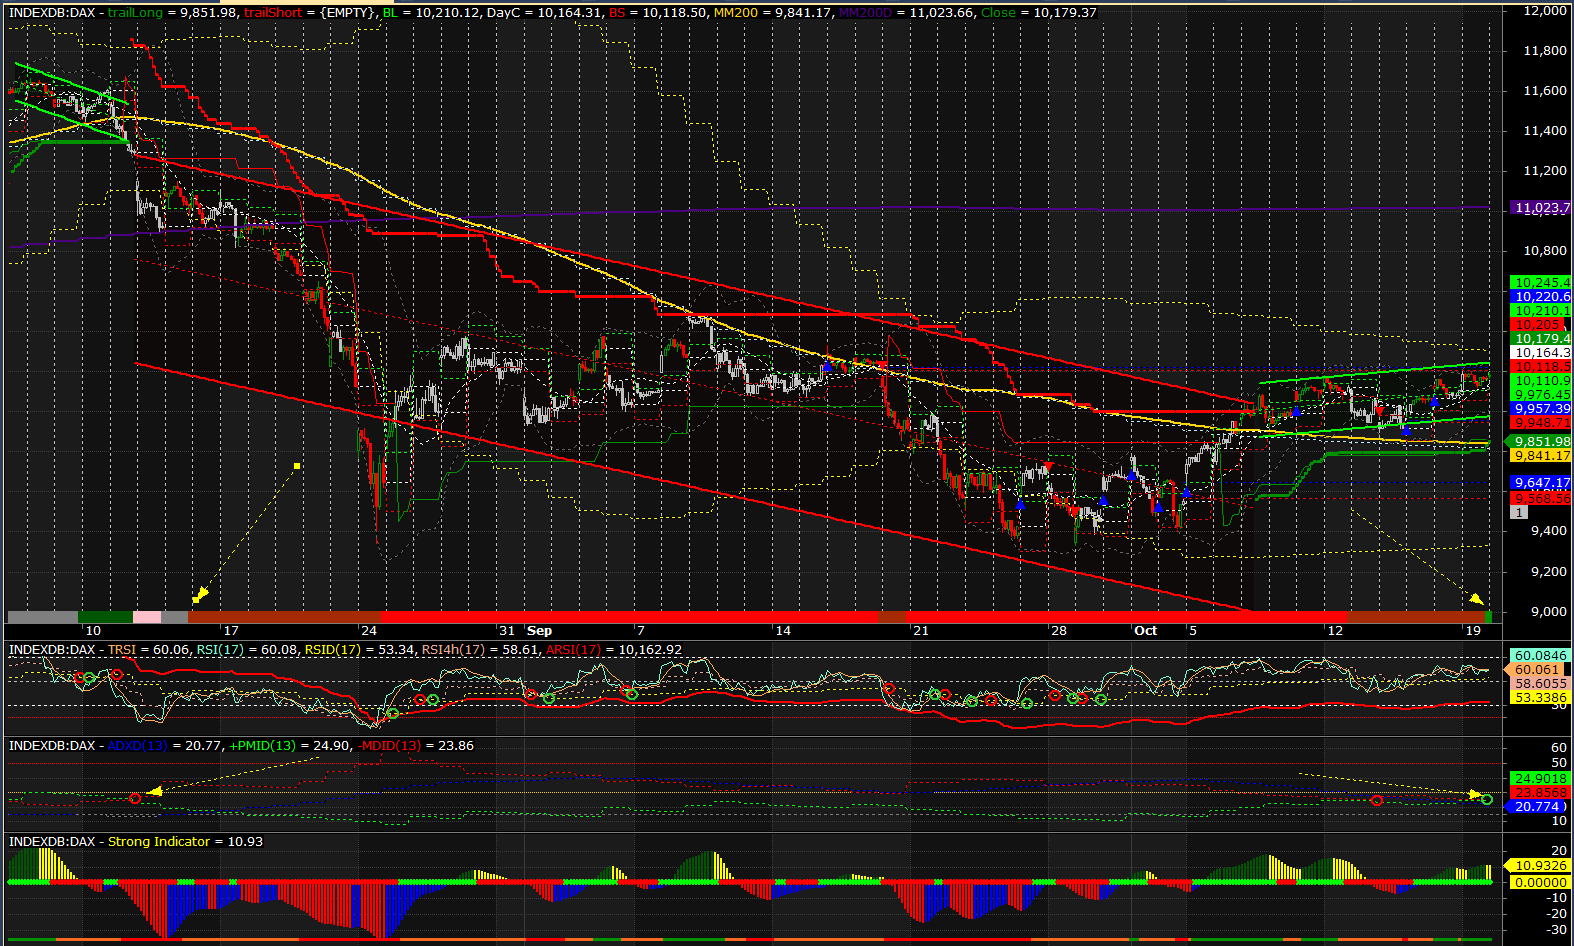Select the 'MM200D = 11,023.66' legend label
Image resolution: width=1574 pixels, height=946 pixels.
(906, 13)
